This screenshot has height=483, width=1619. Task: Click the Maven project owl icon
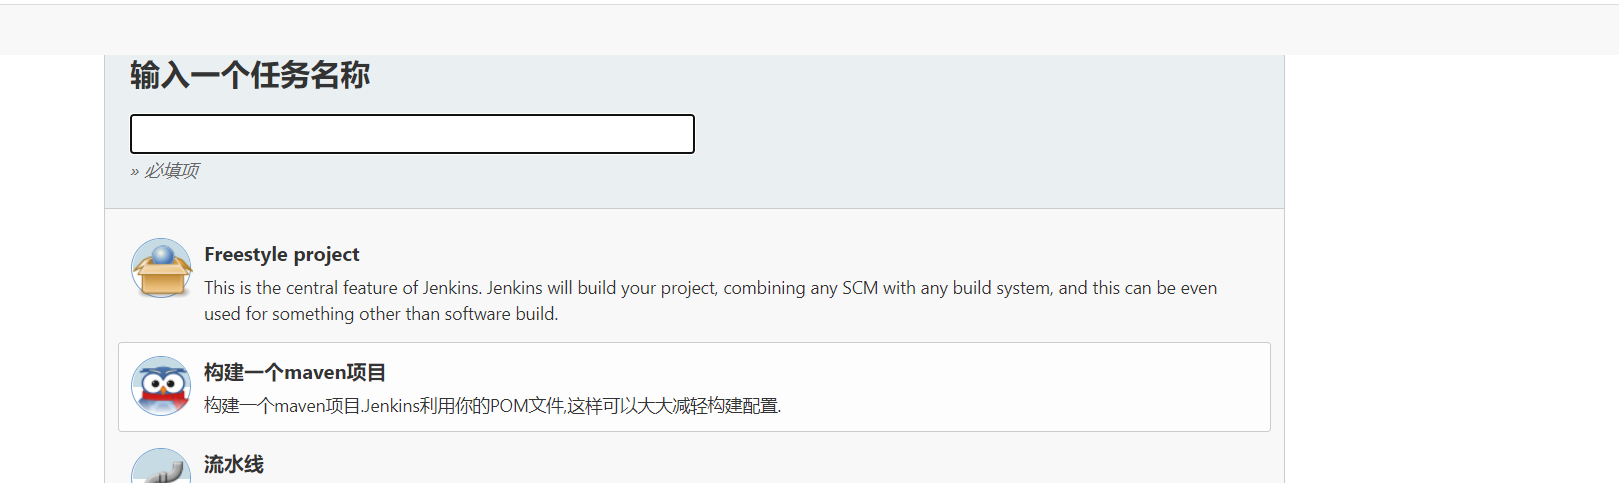pos(161,386)
